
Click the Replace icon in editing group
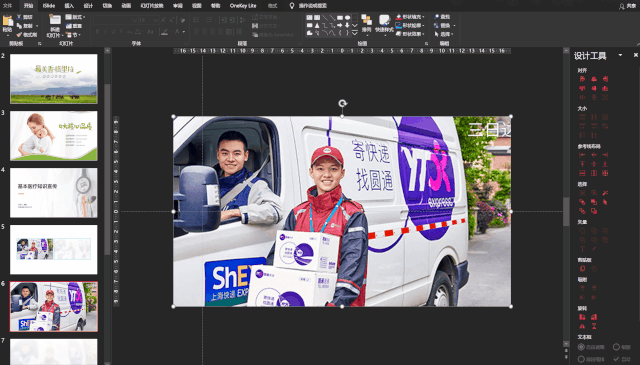436,25
